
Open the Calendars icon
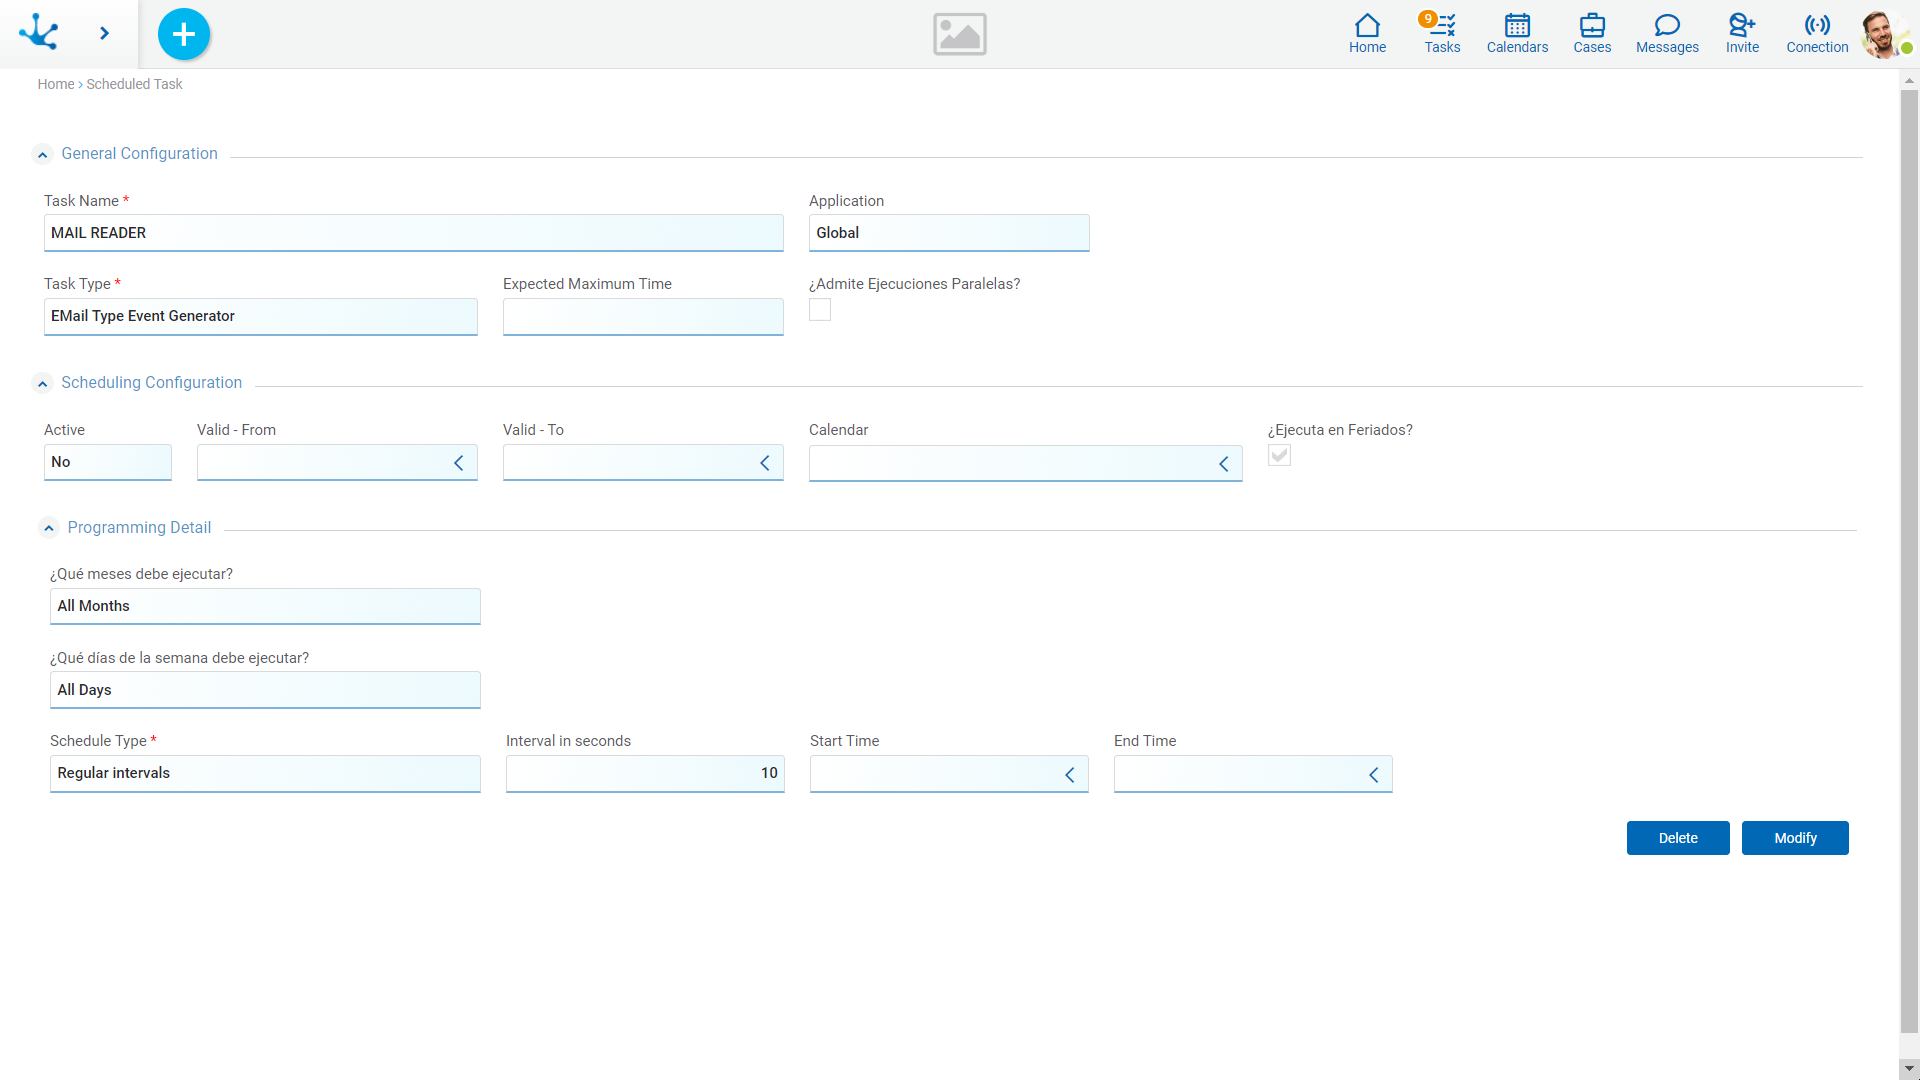pos(1516,33)
